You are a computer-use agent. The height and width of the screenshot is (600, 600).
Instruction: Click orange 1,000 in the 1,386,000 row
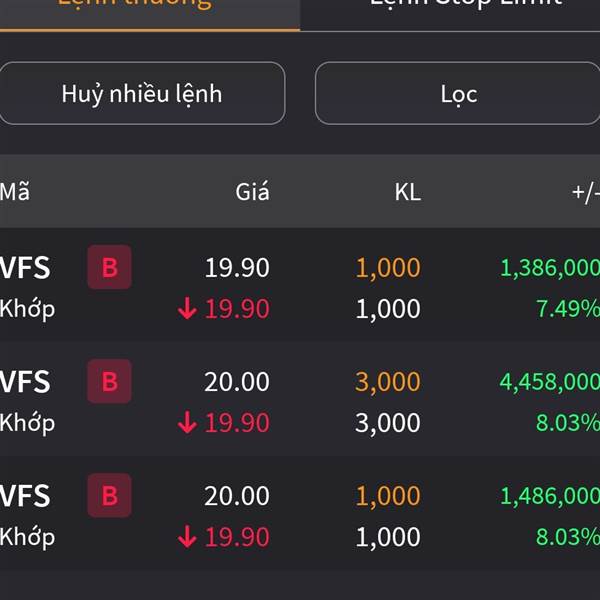click(x=388, y=267)
